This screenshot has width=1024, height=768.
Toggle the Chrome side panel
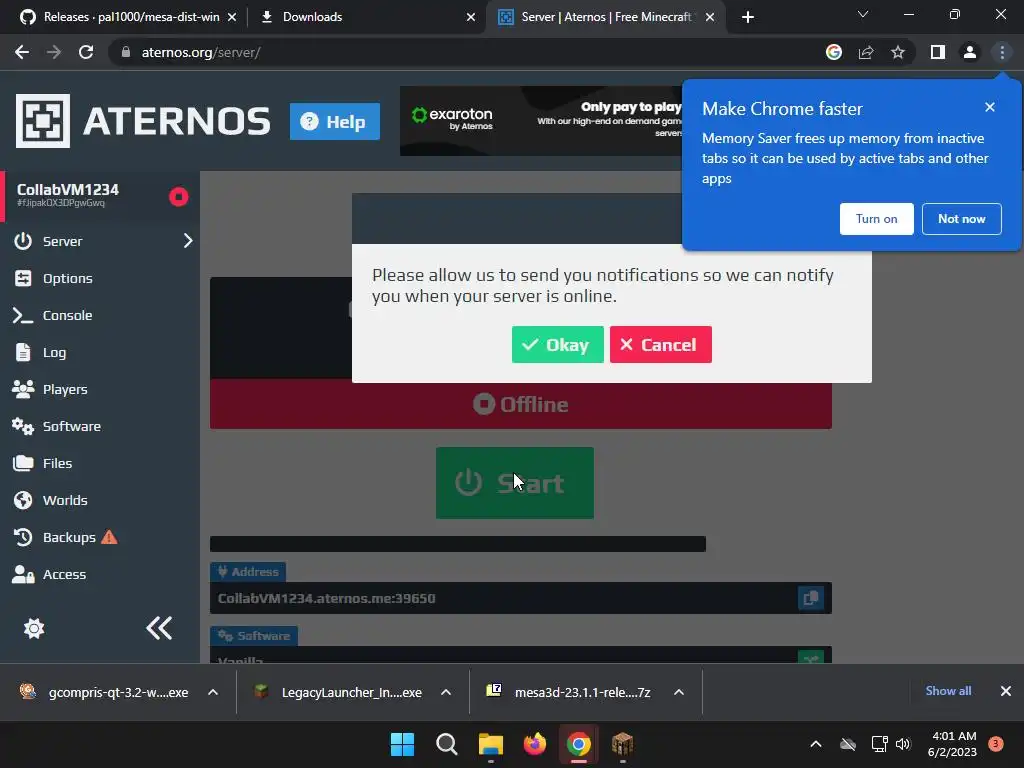(x=938, y=52)
